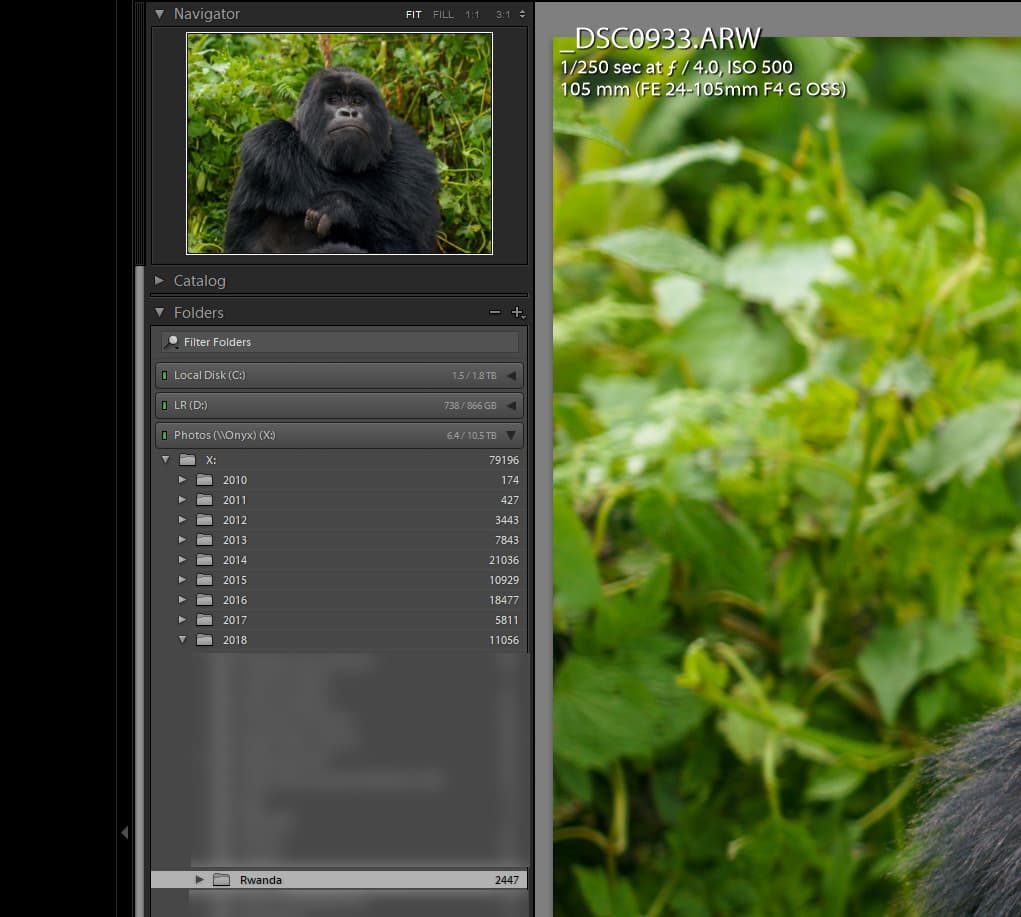Select the 2012 folder
The width and height of the screenshot is (1021, 917).
tap(339, 520)
